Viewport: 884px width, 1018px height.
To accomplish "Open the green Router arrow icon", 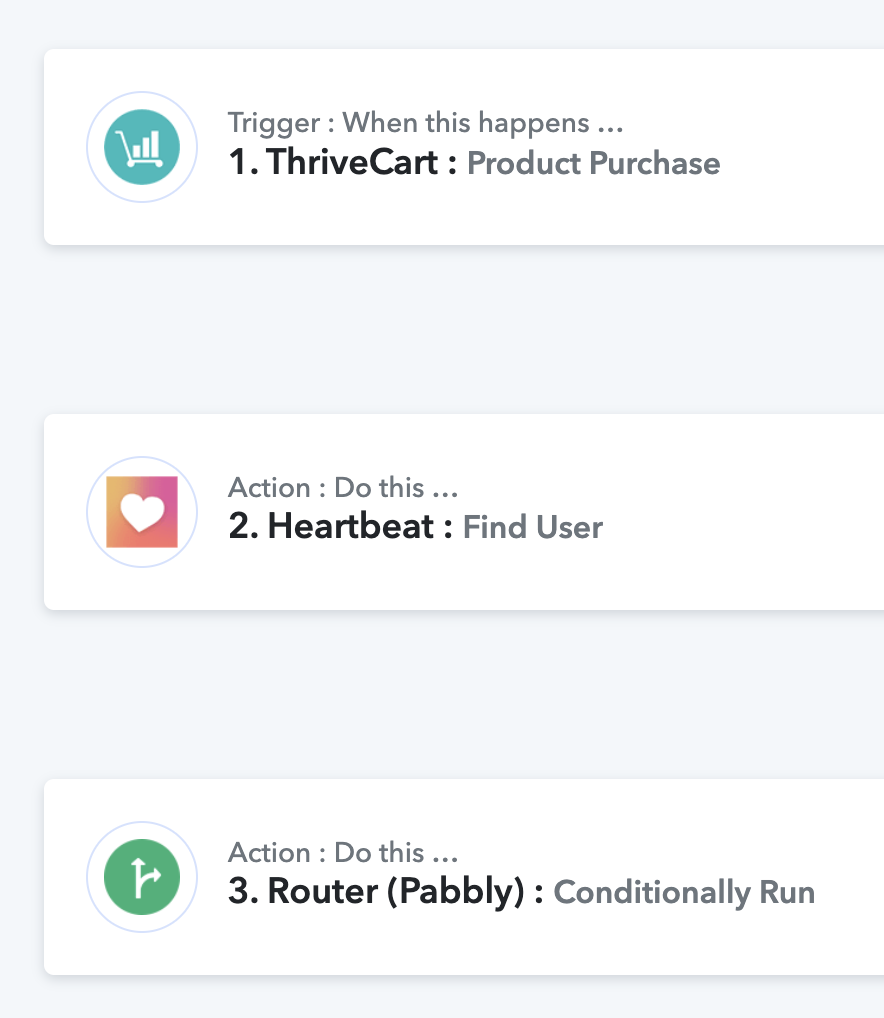I will (141, 877).
